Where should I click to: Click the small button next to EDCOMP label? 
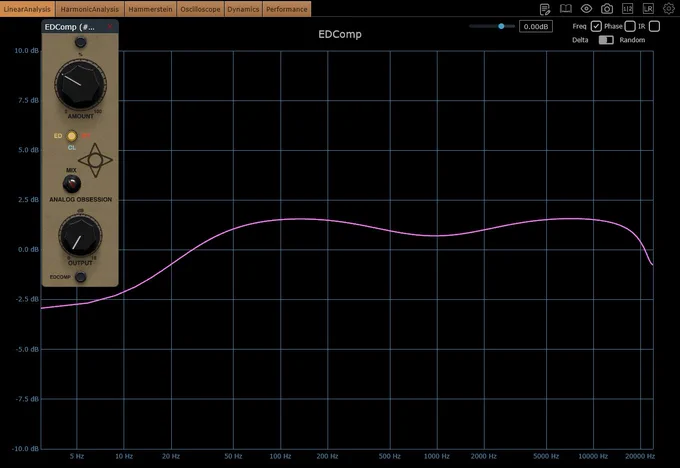(x=80, y=277)
